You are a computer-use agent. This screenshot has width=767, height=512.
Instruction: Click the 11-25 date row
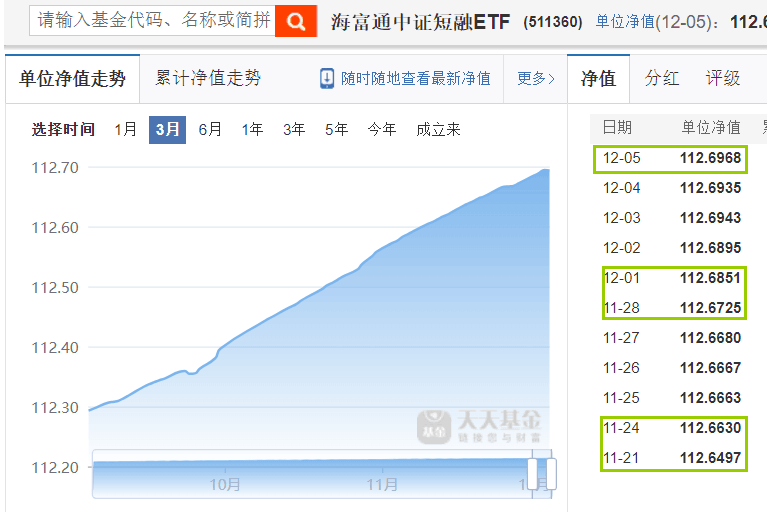pyautogui.click(x=622, y=398)
